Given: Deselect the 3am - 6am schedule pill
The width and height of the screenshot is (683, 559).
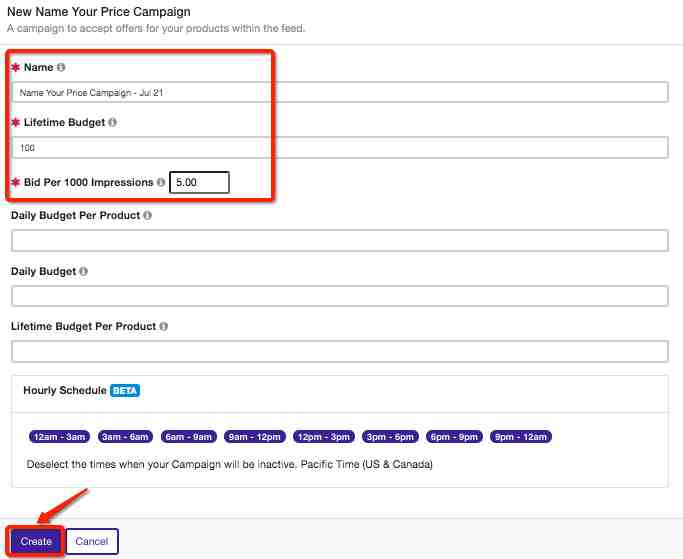Looking at the screenshot, I should 125,437.
